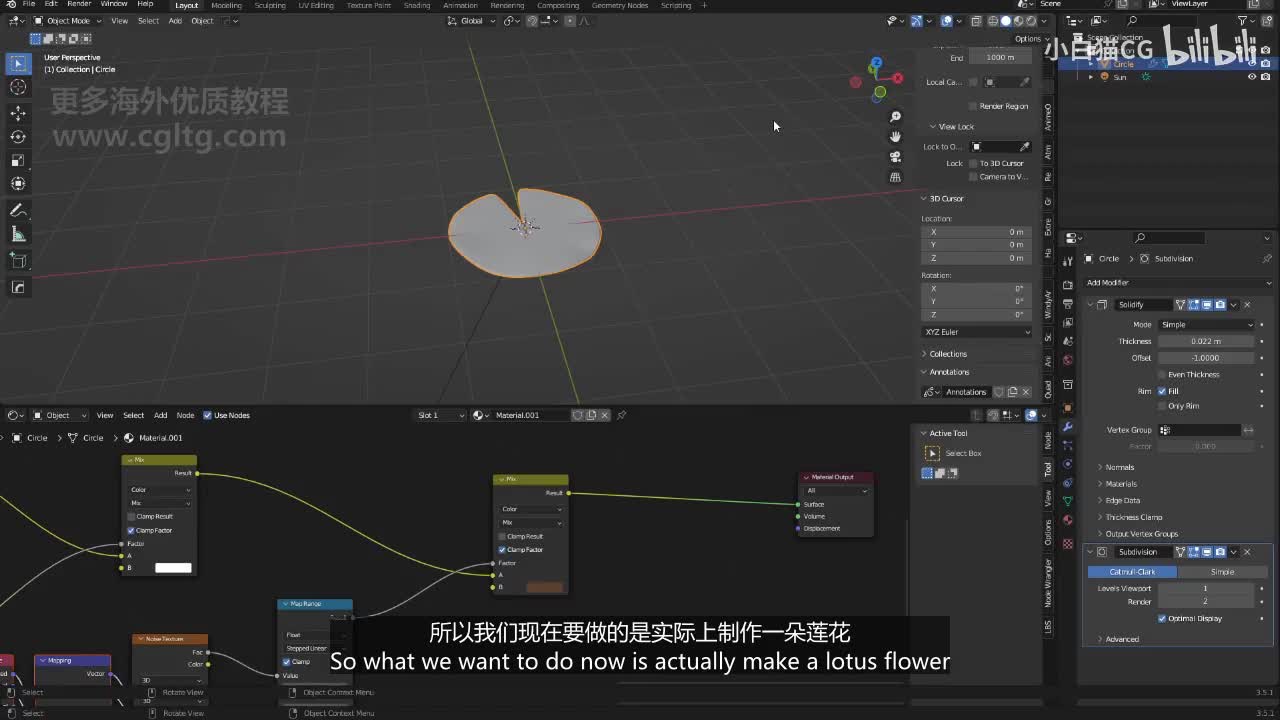Open the Object Mode dropdown
This screenshot has width=1280, height=720.
68,20
